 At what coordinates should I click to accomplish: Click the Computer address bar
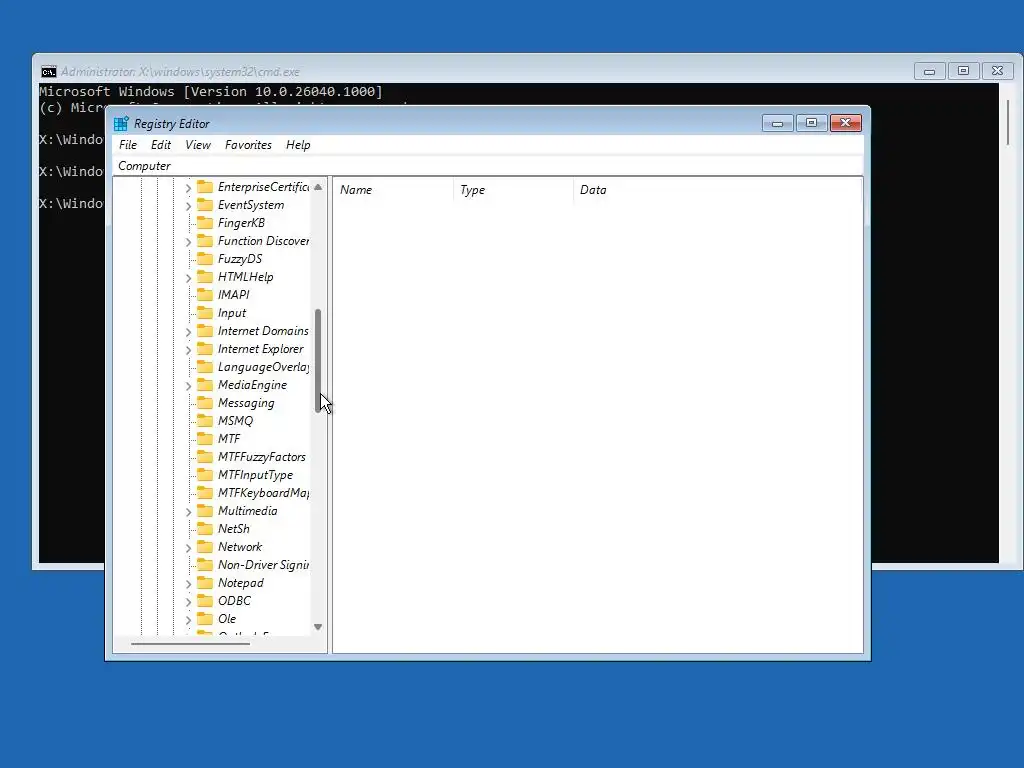(489, 166)
